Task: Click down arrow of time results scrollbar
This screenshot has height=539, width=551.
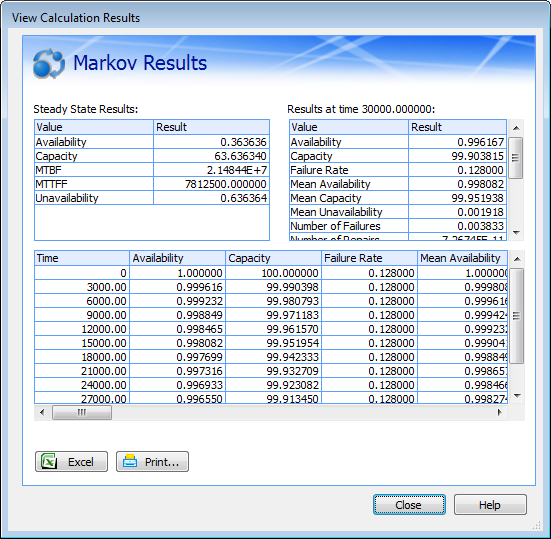Action: 516,233
